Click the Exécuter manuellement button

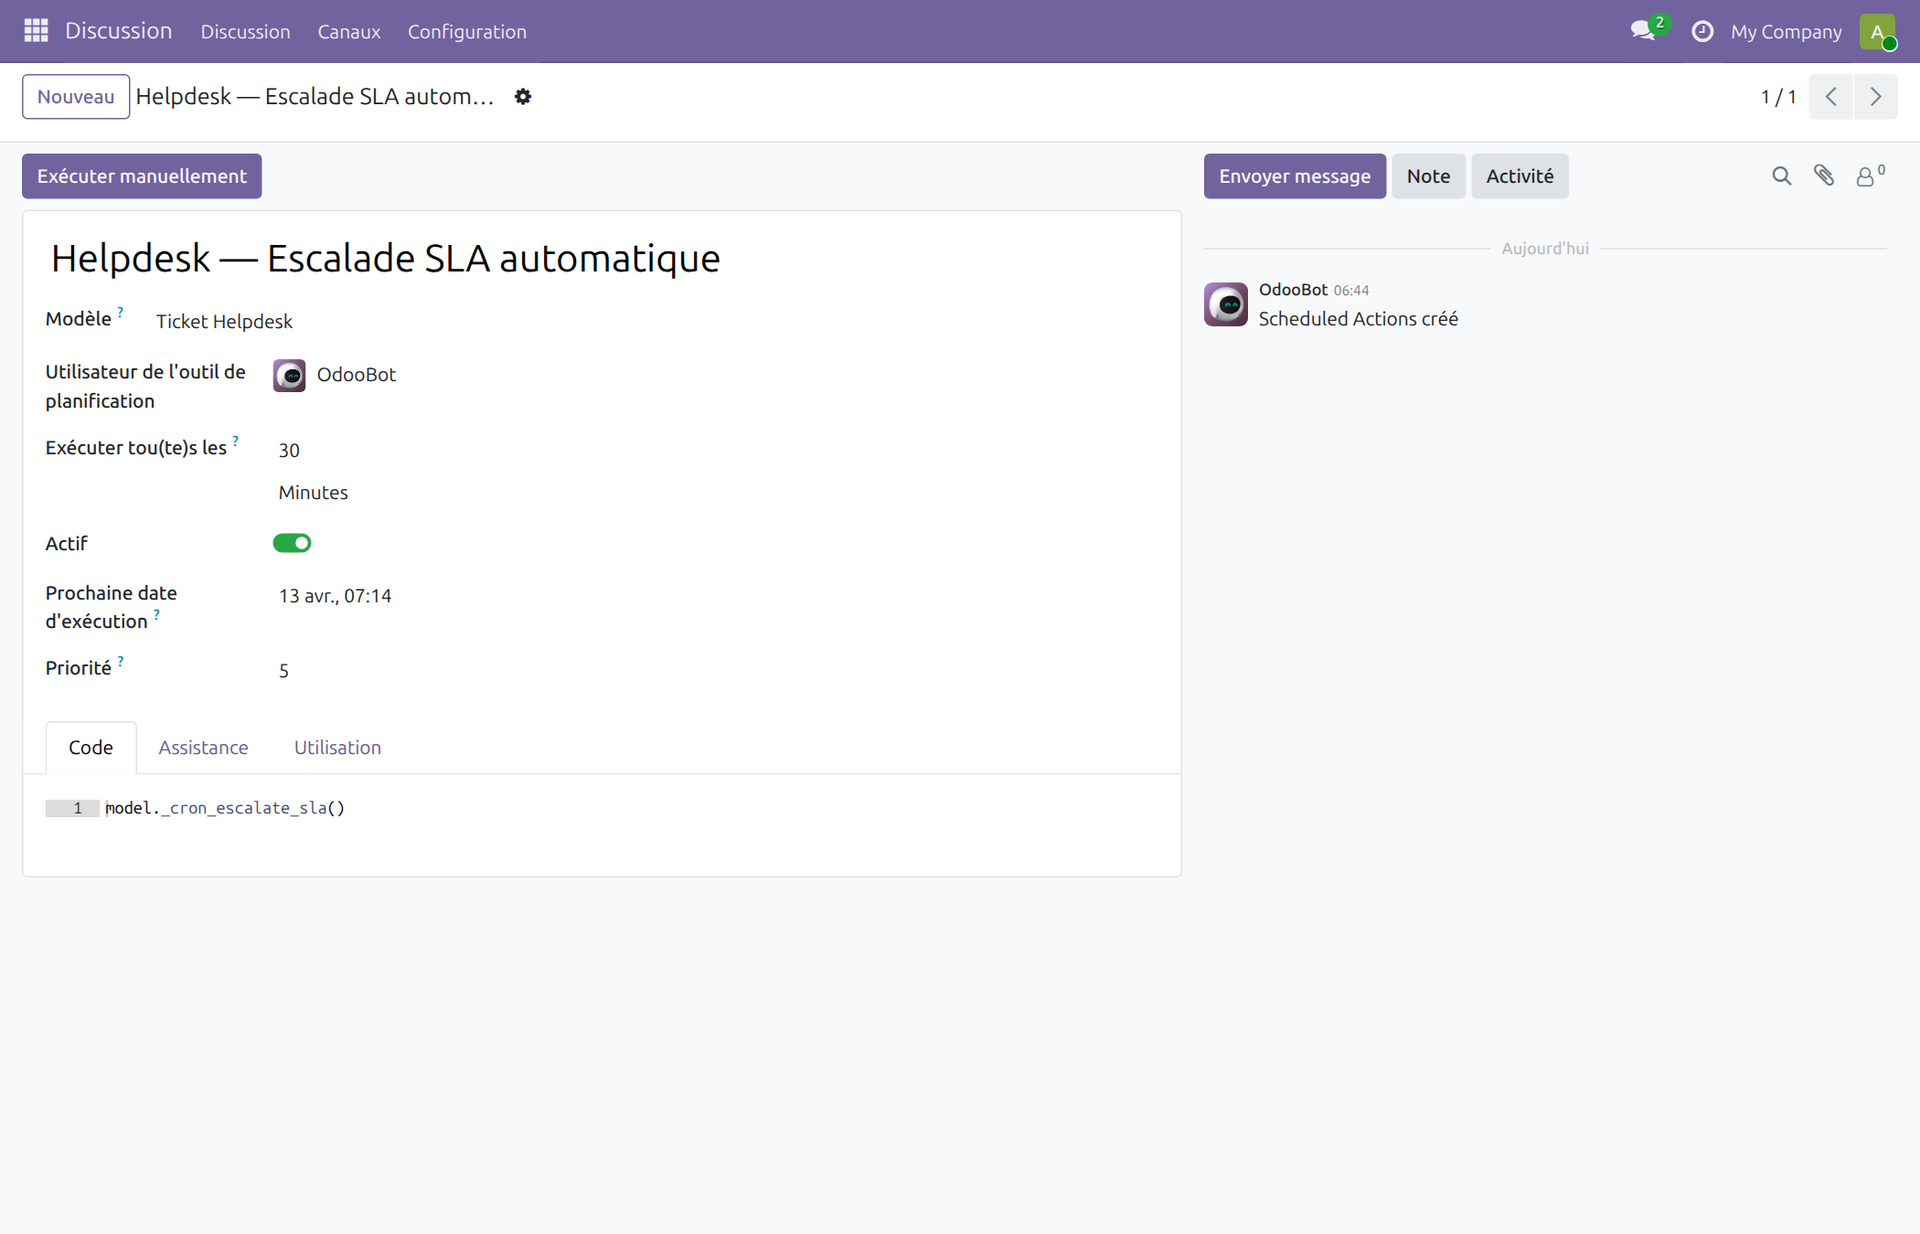141,176
